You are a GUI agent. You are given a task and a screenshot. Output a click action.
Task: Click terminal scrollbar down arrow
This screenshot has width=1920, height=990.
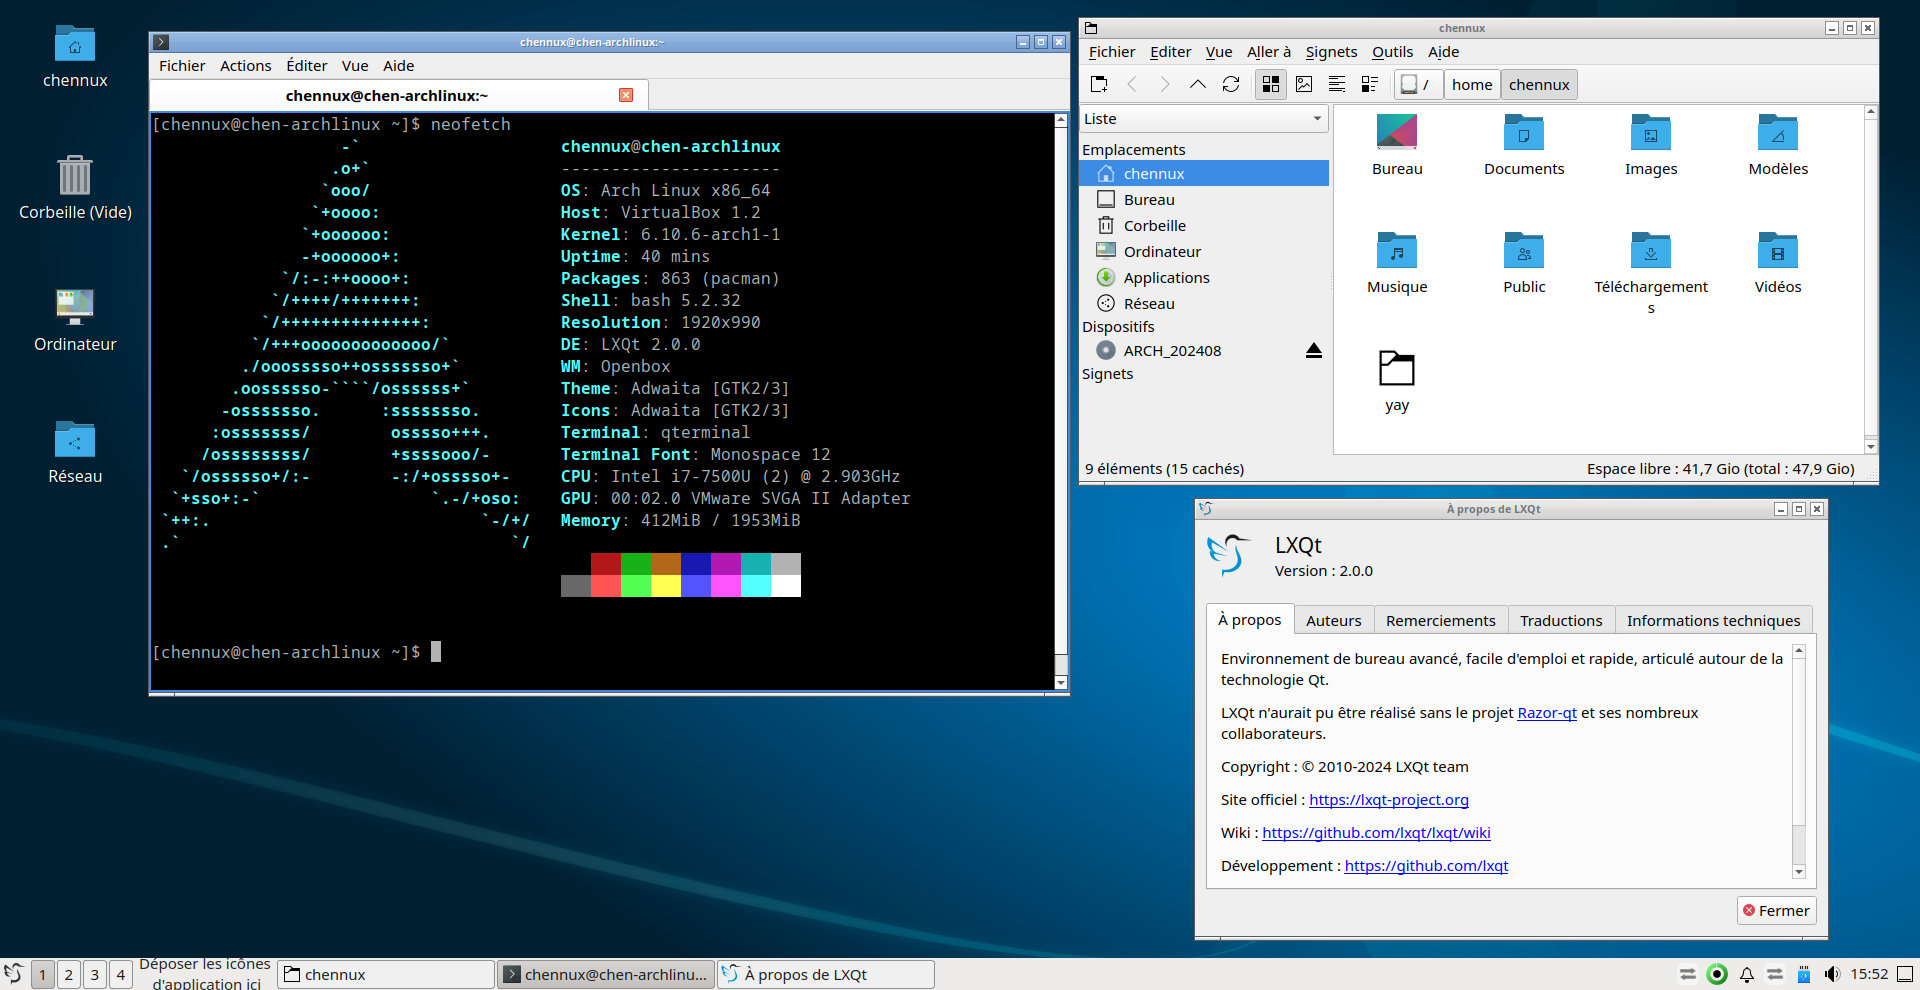(1061, 683)
